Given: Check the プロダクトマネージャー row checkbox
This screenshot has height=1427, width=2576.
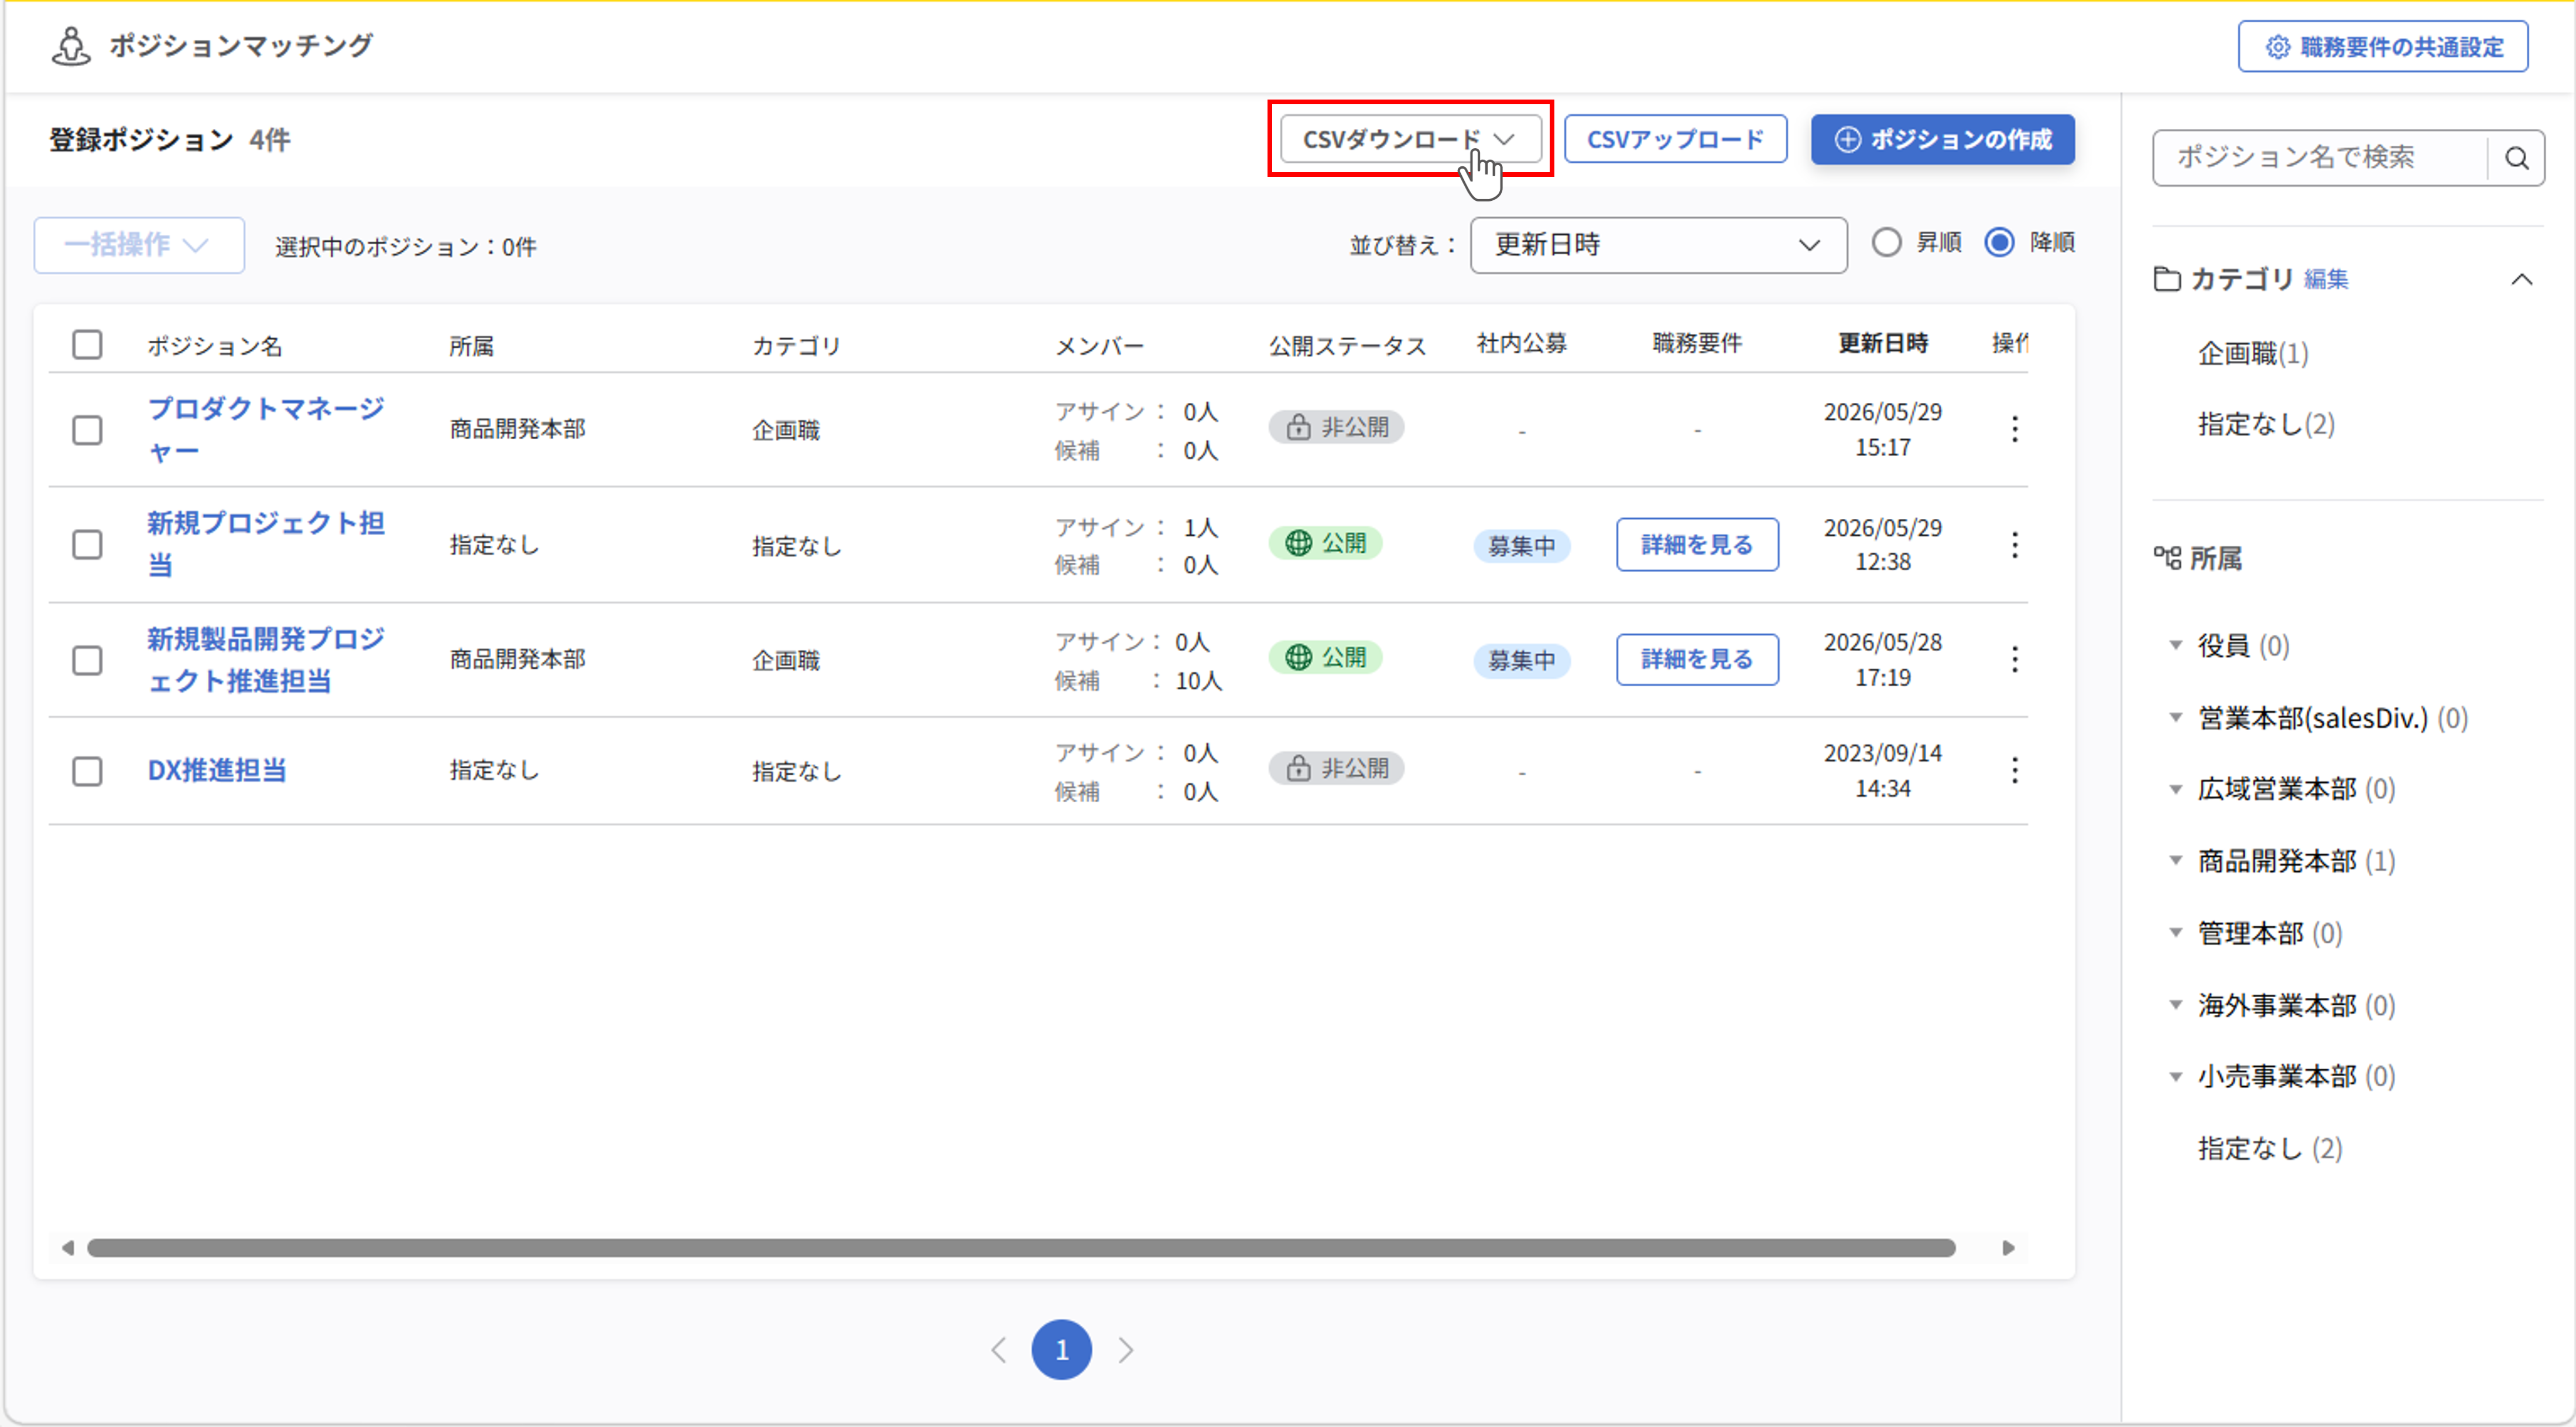Looking at the screenshot, I should [x=87, y=430].
